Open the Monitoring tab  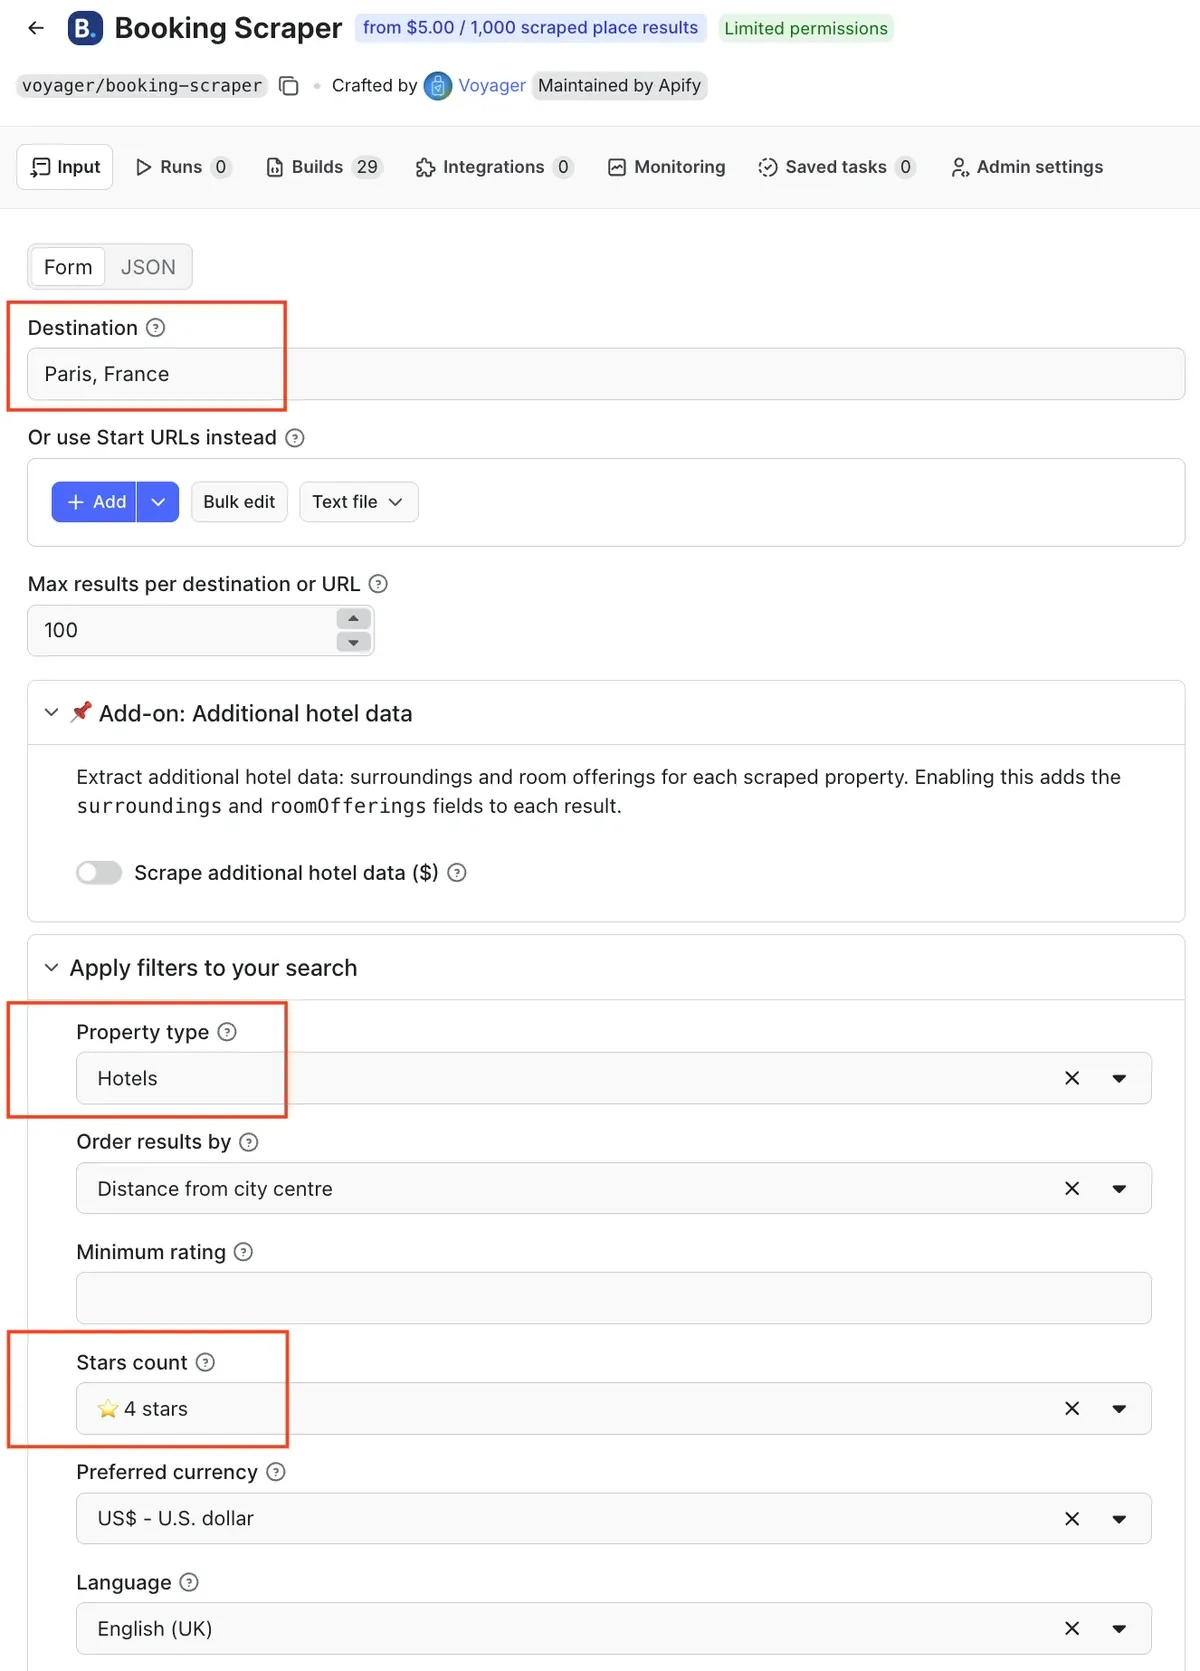click(x=667, y=167)
